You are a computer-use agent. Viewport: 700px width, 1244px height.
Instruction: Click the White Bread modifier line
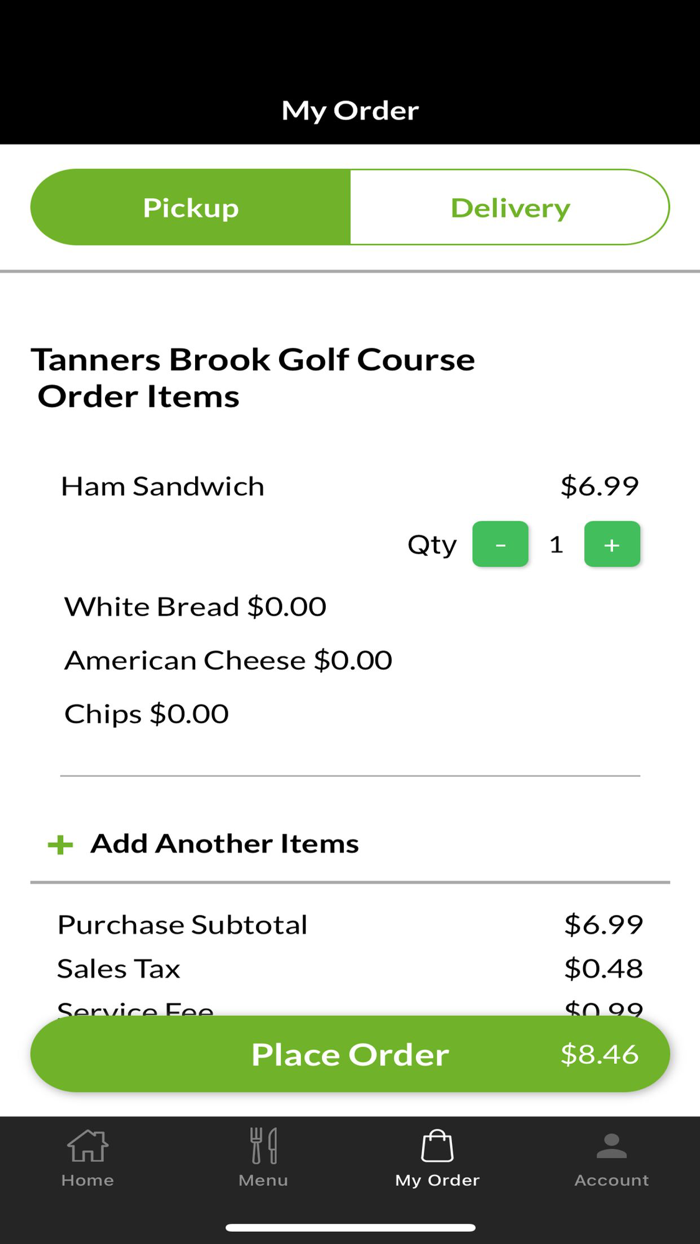[194, 606]
